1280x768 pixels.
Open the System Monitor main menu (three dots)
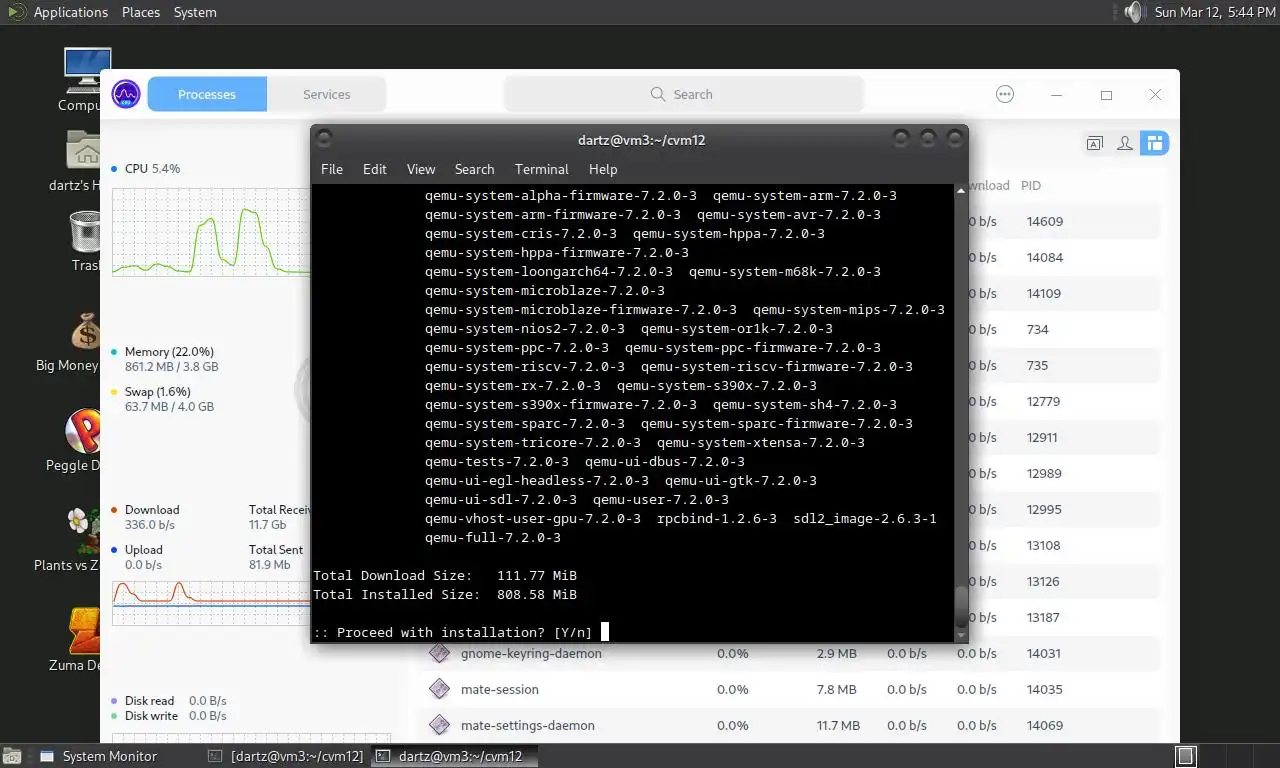click(x=1005, y=94)
